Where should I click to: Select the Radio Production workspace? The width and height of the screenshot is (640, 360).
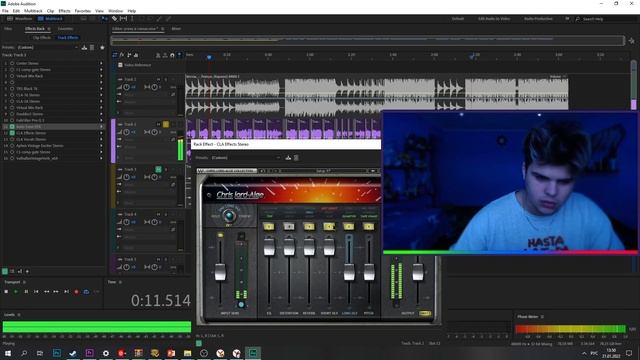538,19
